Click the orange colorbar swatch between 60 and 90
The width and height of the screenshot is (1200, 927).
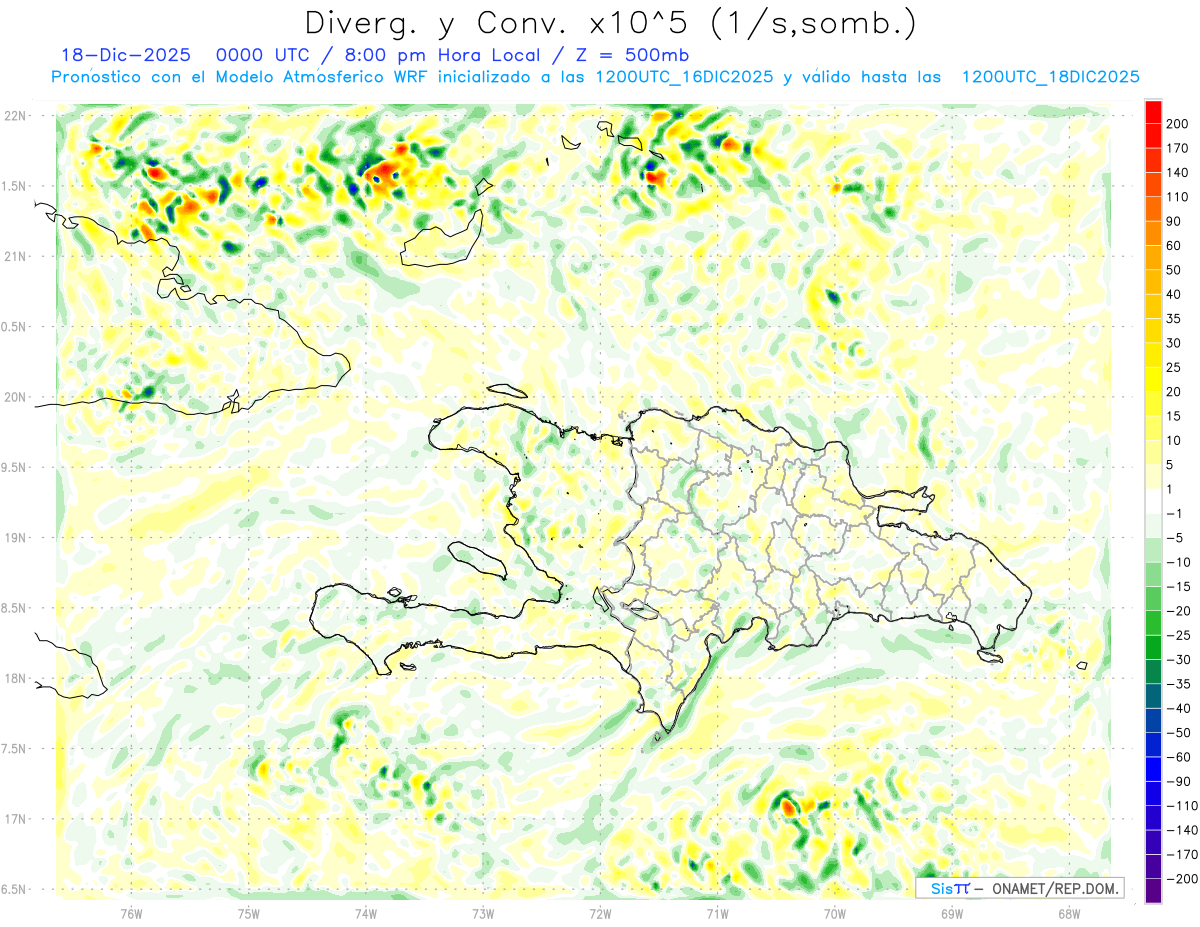(x=1153, y=233)
